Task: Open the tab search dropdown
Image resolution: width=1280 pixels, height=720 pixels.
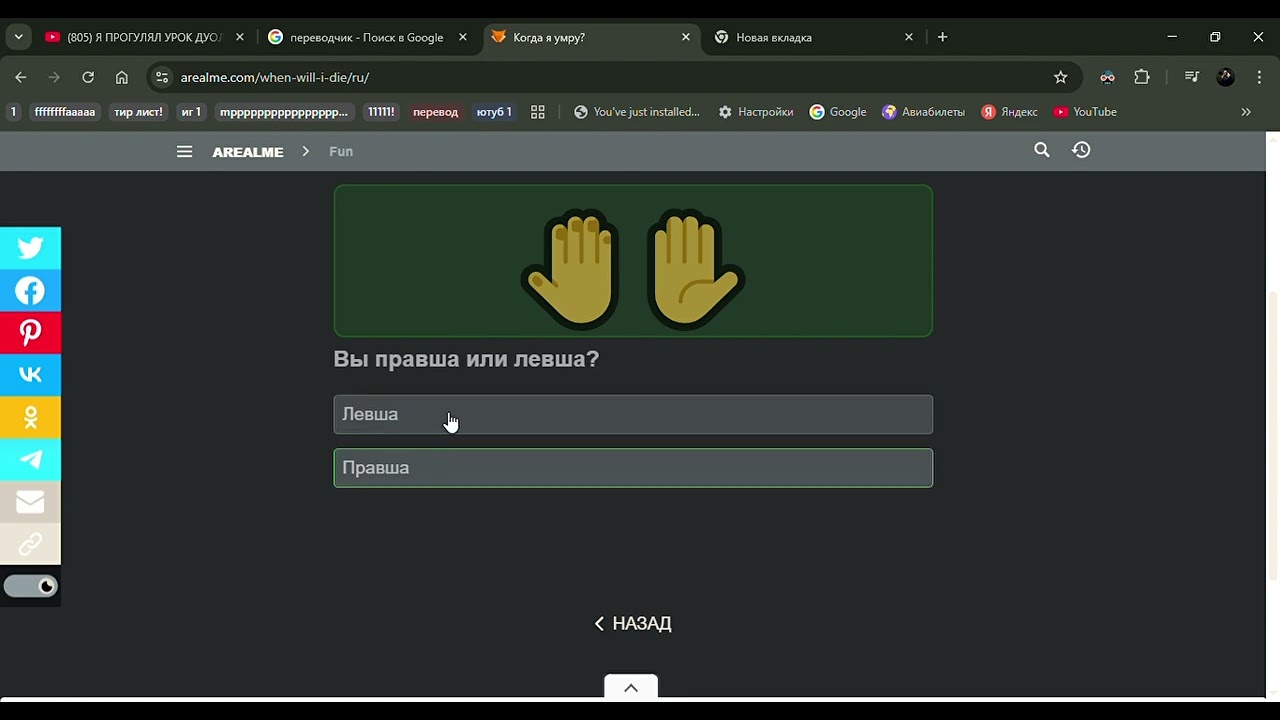Action: pyautogui.click(x=18, y=37)
